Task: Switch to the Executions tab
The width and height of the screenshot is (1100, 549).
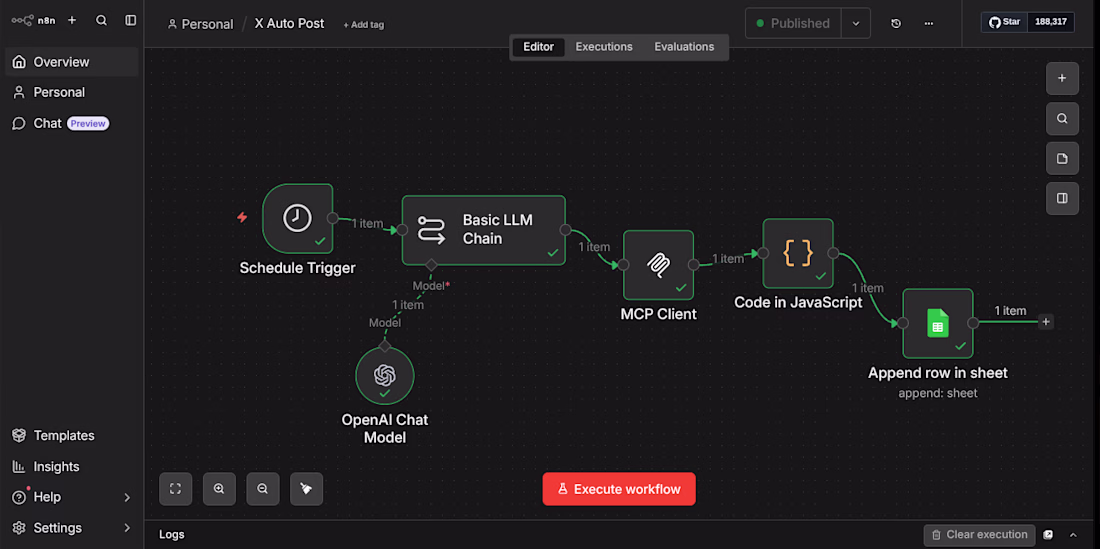Action: (604, 47)
